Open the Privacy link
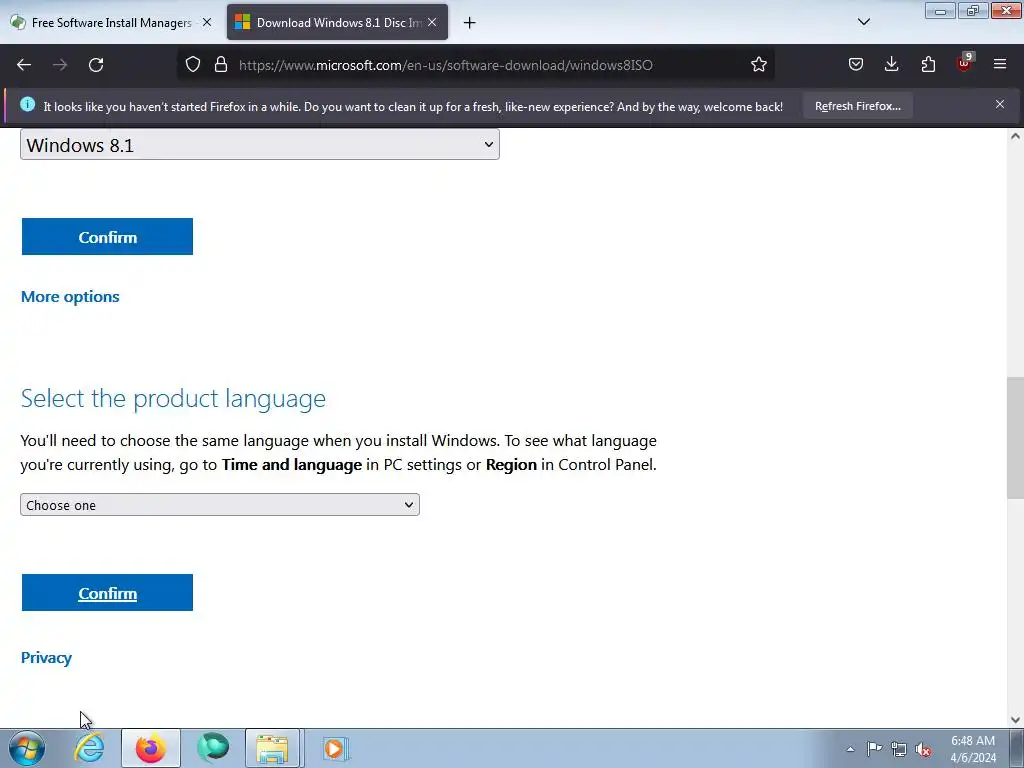 46,658
